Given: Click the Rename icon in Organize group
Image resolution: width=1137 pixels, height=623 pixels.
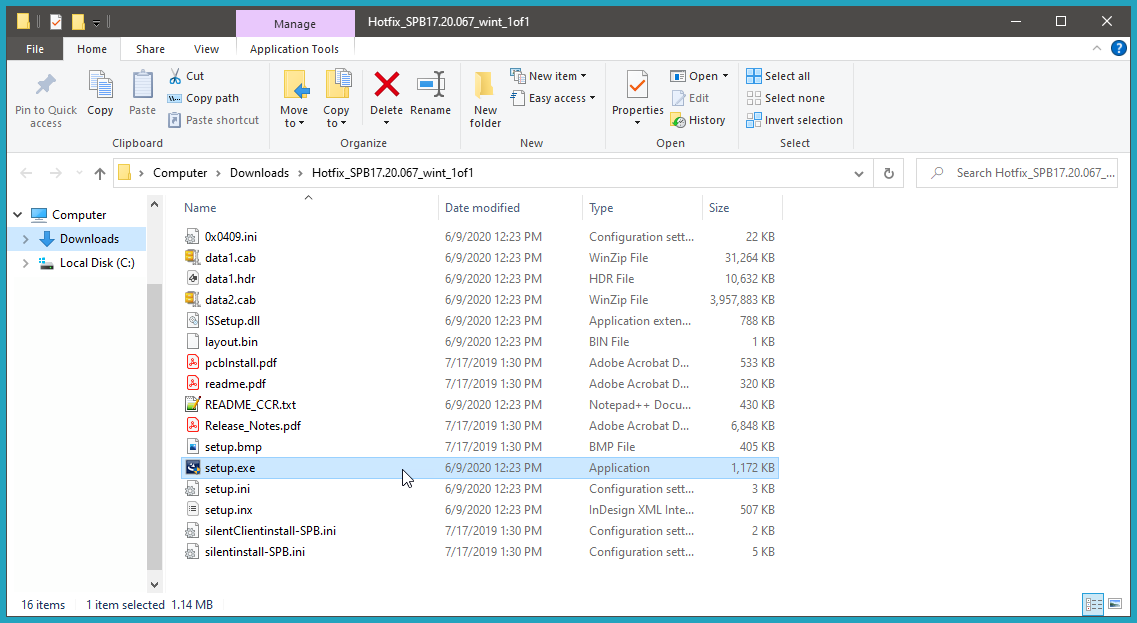Looking at the screenshot, I should pyautogui.click(x=430, y=85).
